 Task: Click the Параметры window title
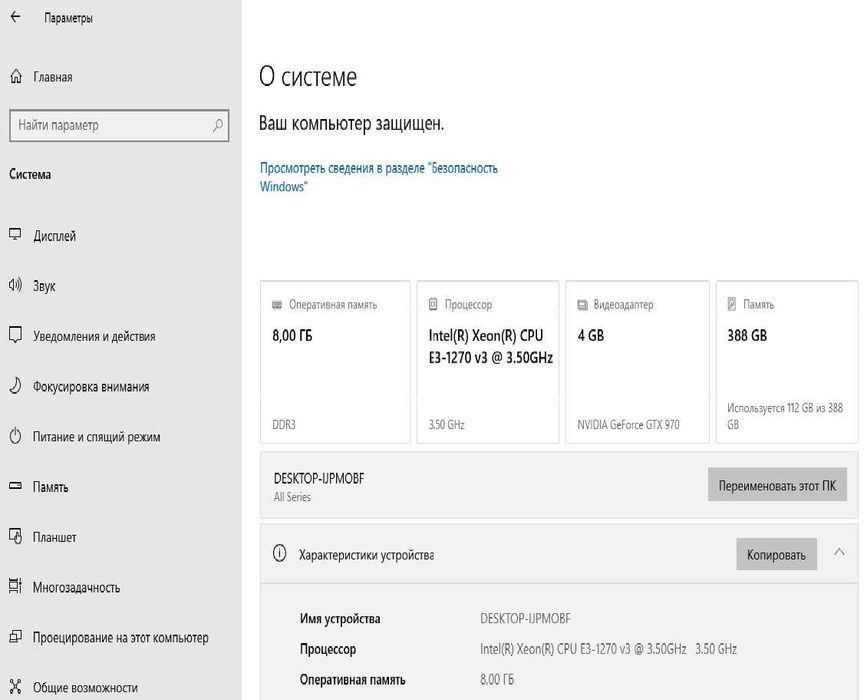[x=68, y=18]
